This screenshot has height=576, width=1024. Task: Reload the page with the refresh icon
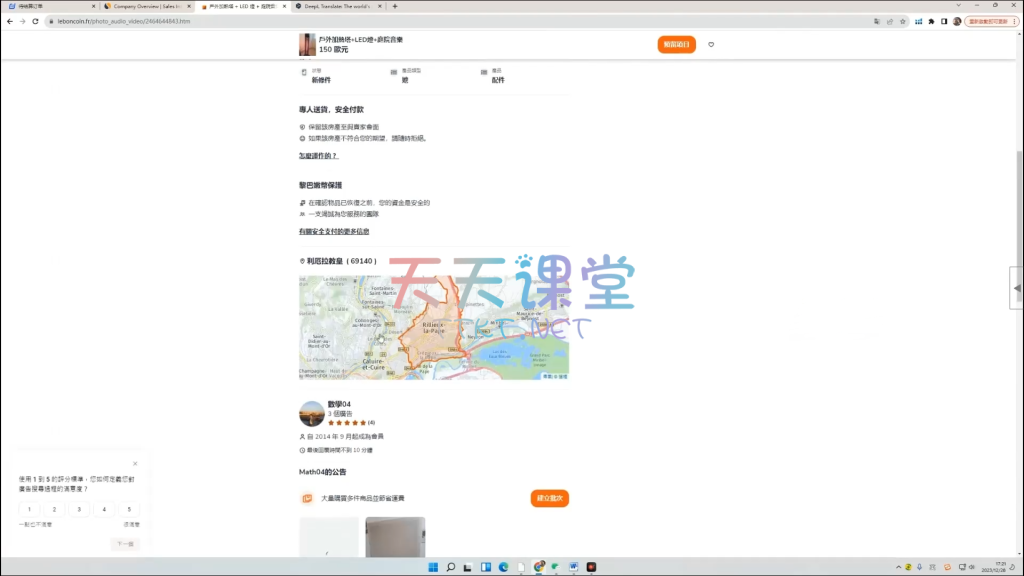tap(36, 20)
